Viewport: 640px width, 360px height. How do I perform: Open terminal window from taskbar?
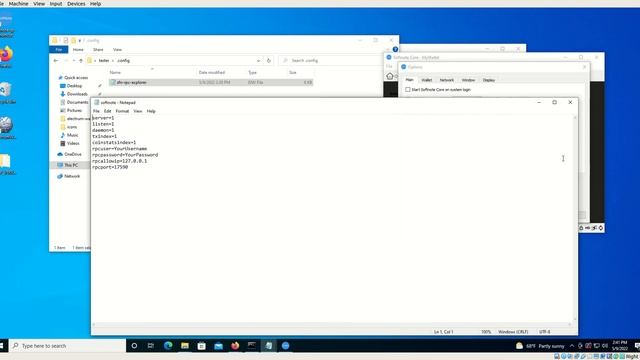pos(252,346)
